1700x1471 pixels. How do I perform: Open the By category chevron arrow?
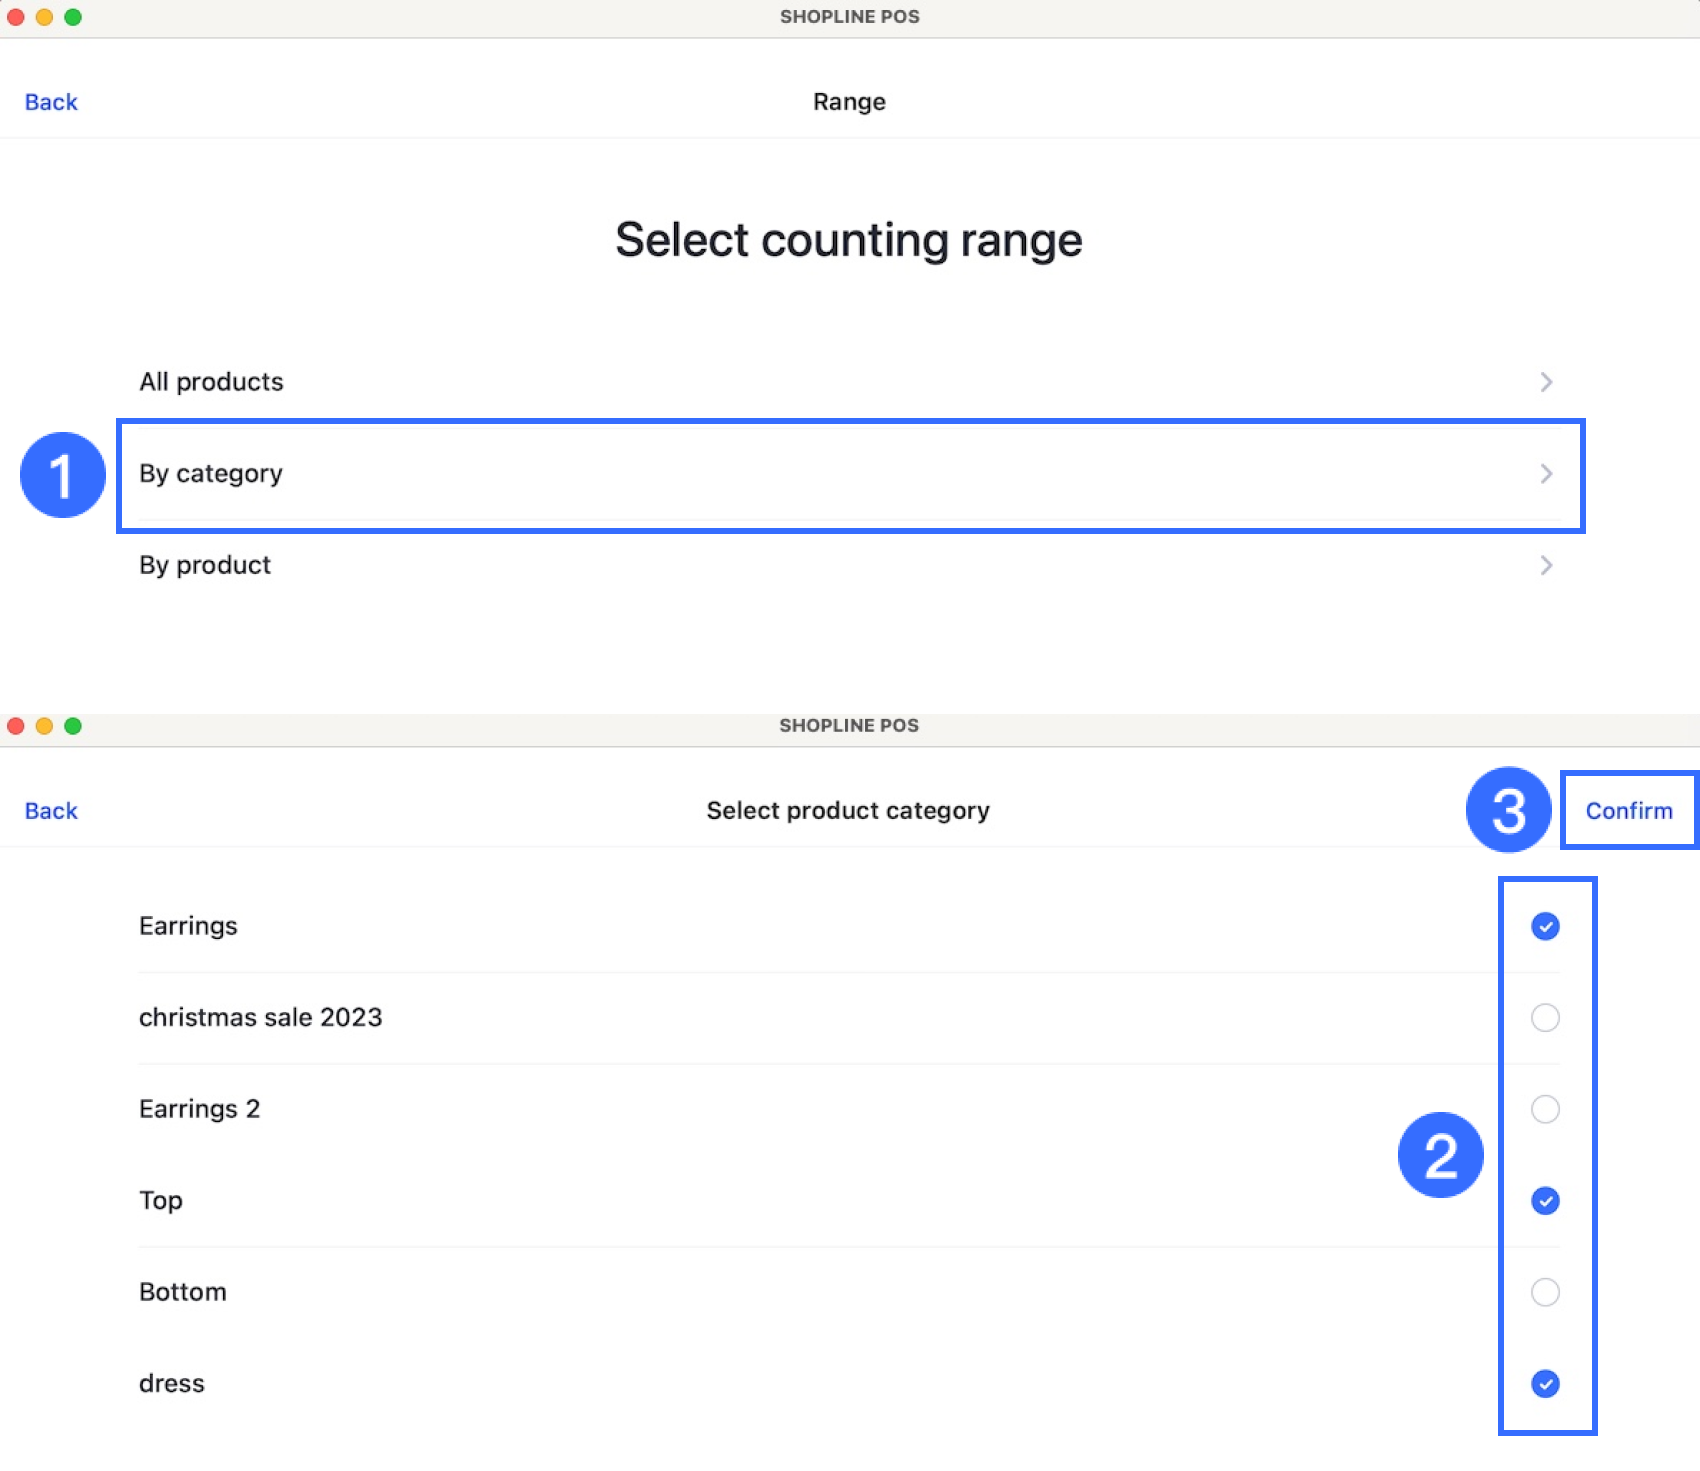pyautogui.click(x=1546, y=474)
